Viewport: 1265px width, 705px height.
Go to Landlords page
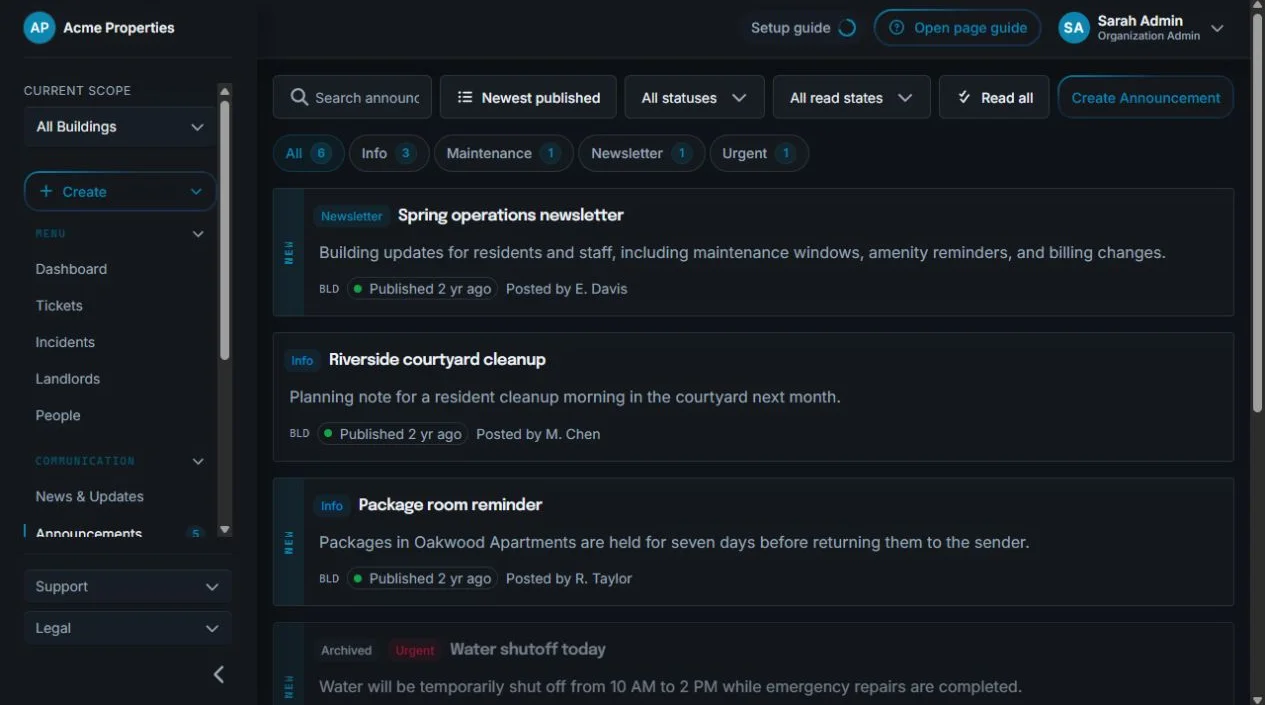[x=68, y=379]
